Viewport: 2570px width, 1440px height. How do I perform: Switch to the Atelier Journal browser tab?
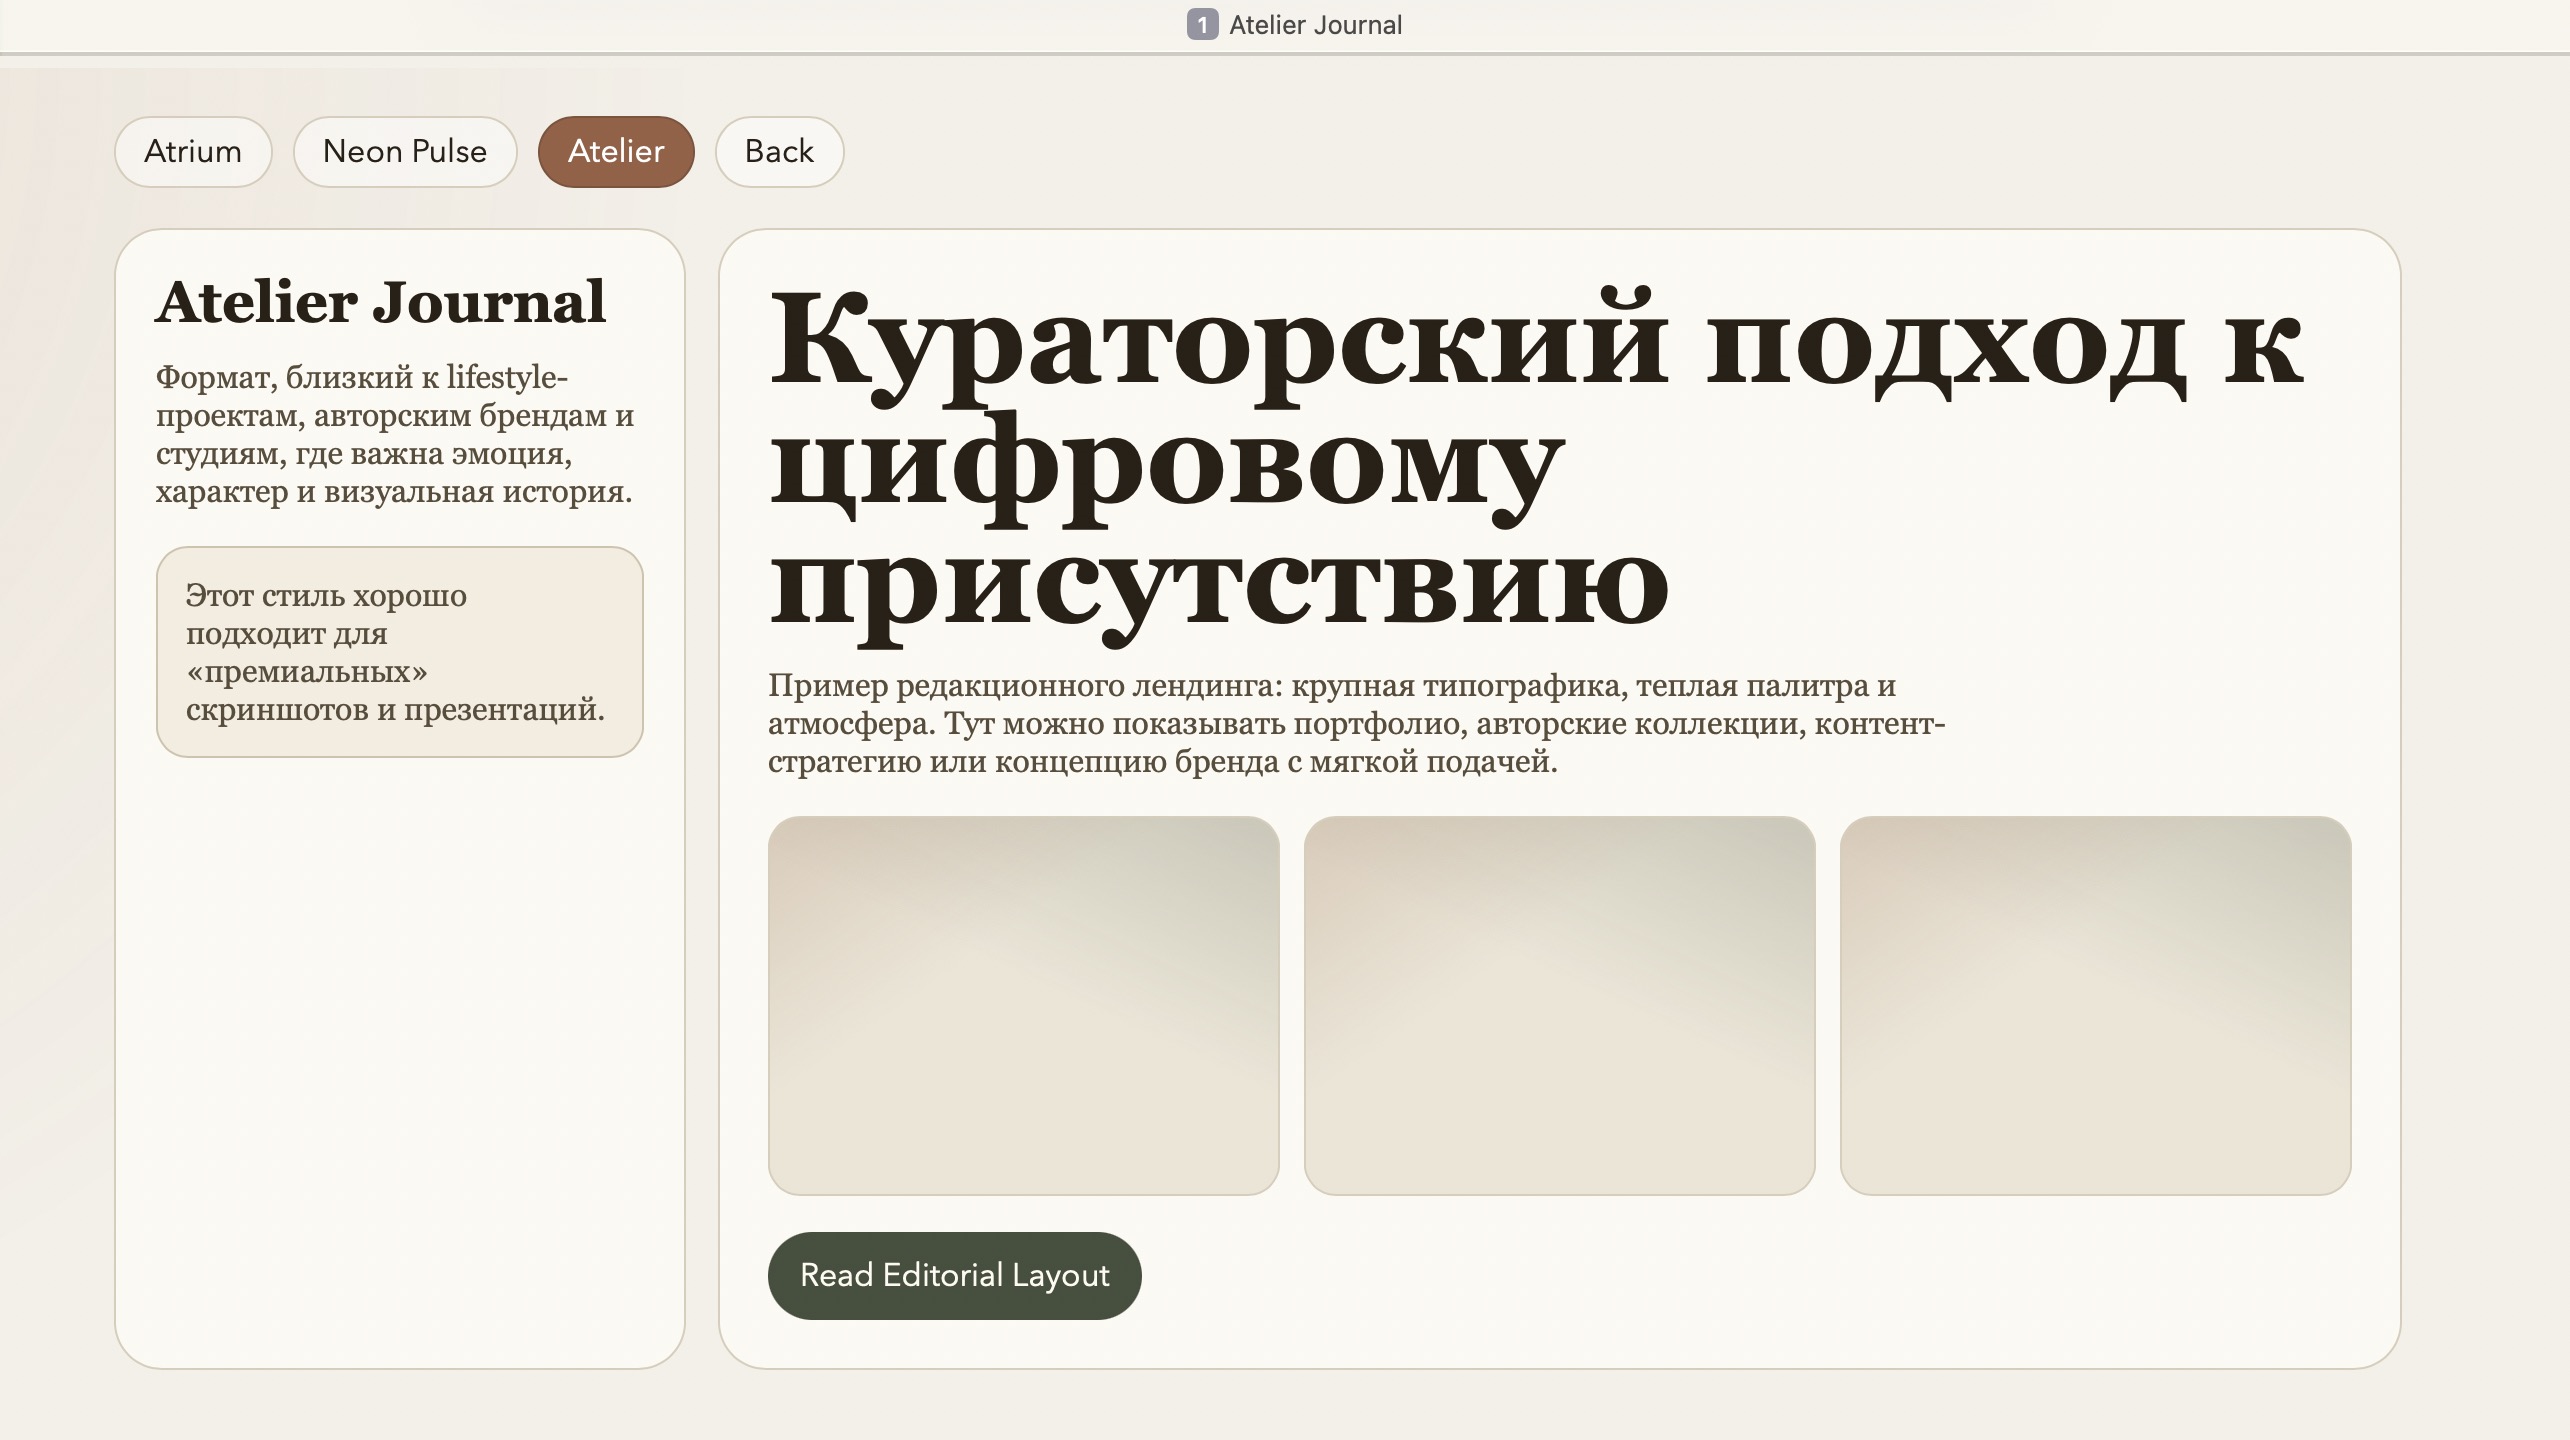click(1315, 24)
